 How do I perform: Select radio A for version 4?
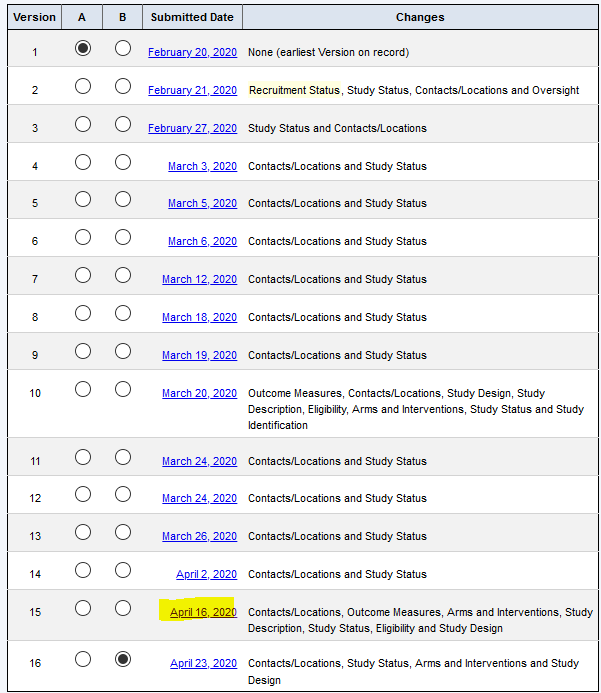coord(83,162)
